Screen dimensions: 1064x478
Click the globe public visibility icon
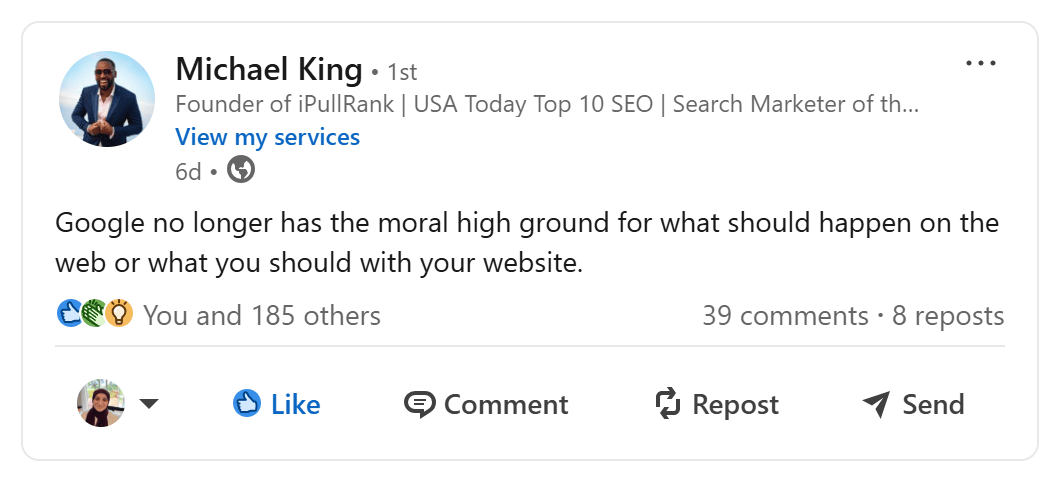(241, 170)
